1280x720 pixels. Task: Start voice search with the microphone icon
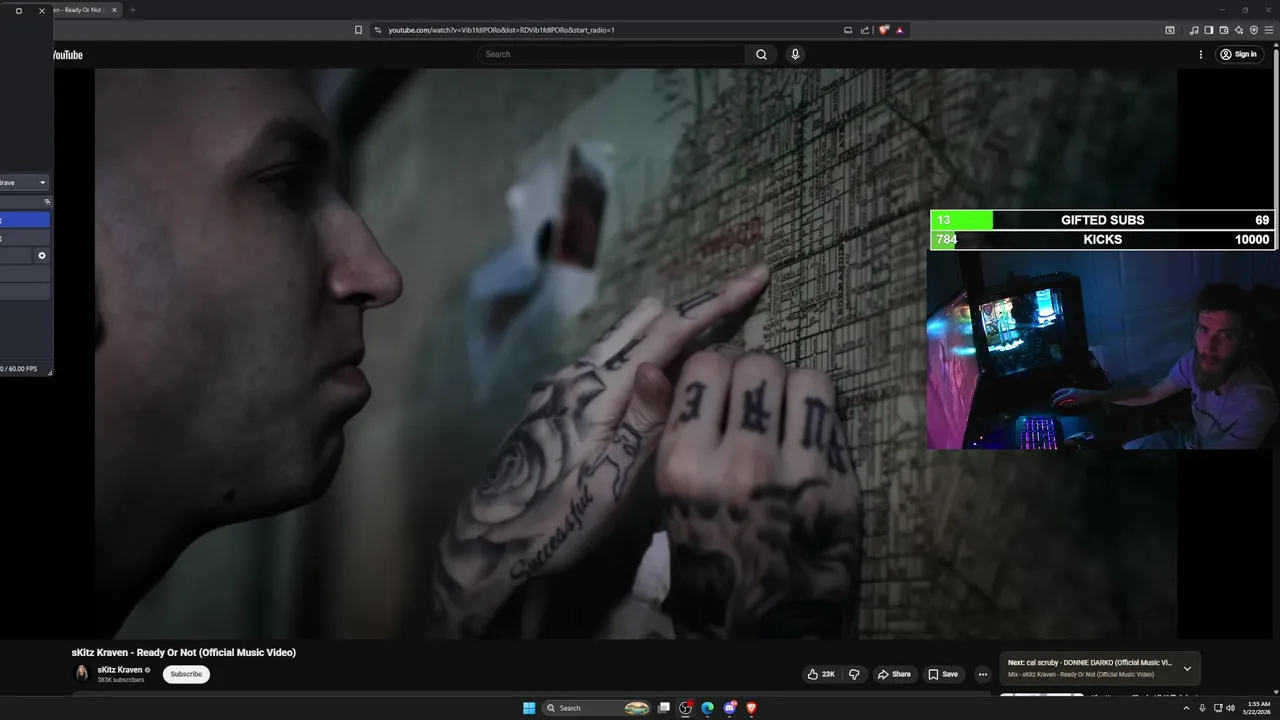tap(795, 54)
